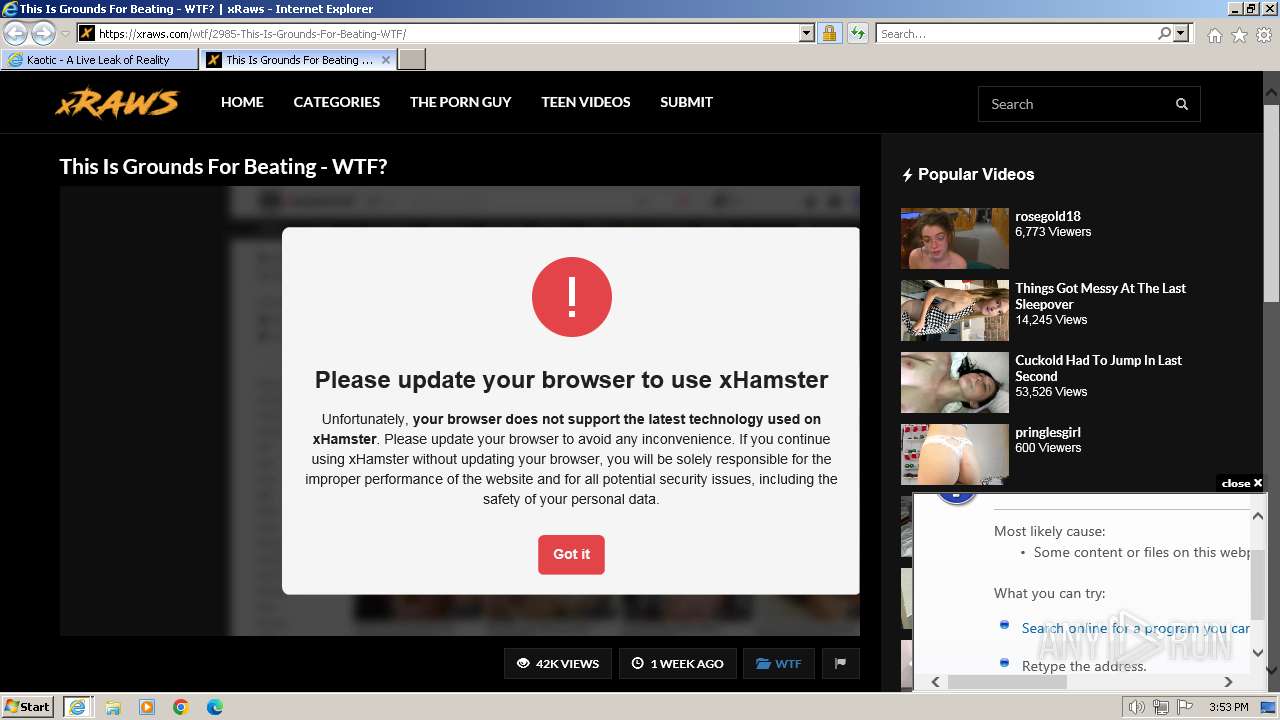
Task: Go to the HOME menu item
Action: pyautogui.click(x=242, y=102)
